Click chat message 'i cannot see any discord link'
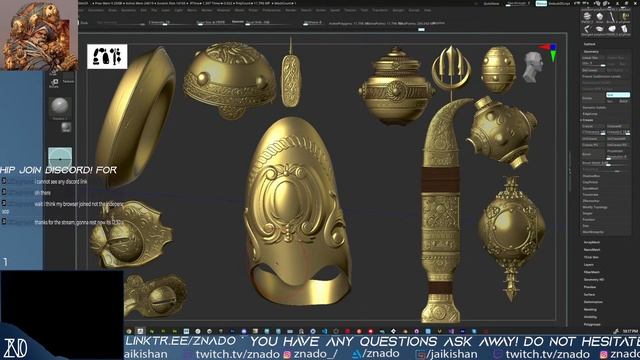 coord(61,182)
